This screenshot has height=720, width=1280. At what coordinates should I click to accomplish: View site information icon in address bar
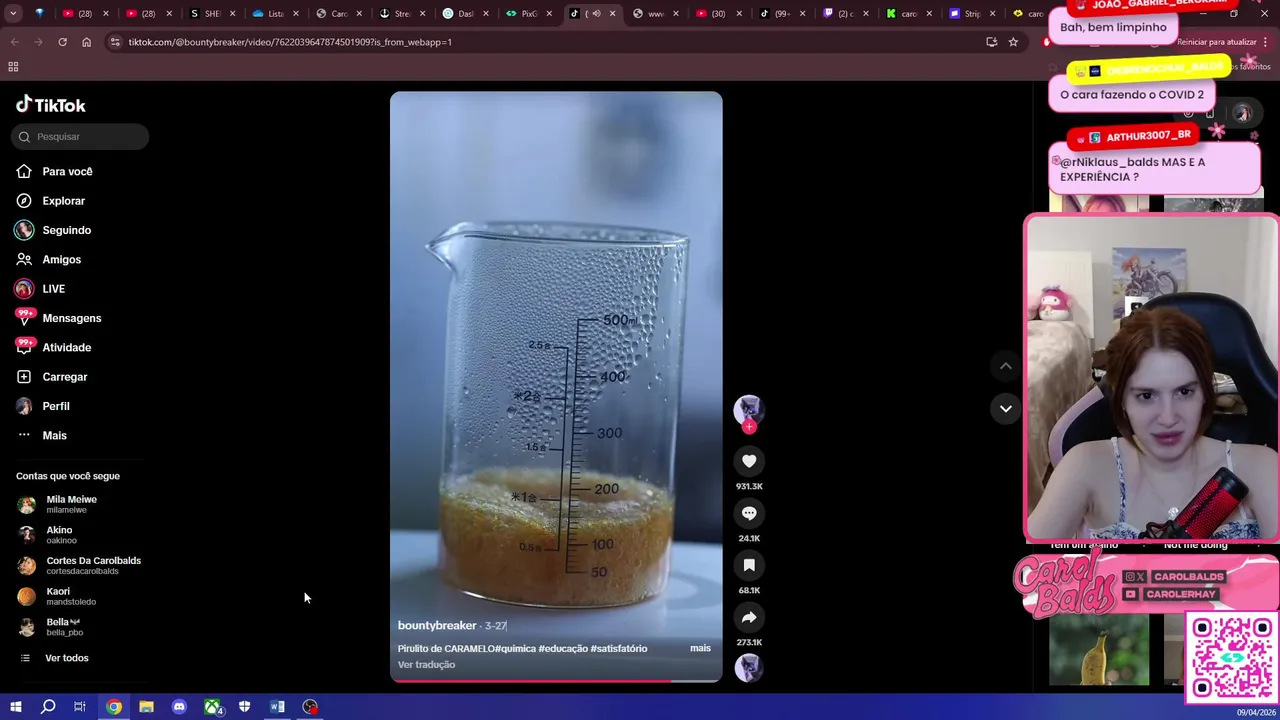coord(115,42)
